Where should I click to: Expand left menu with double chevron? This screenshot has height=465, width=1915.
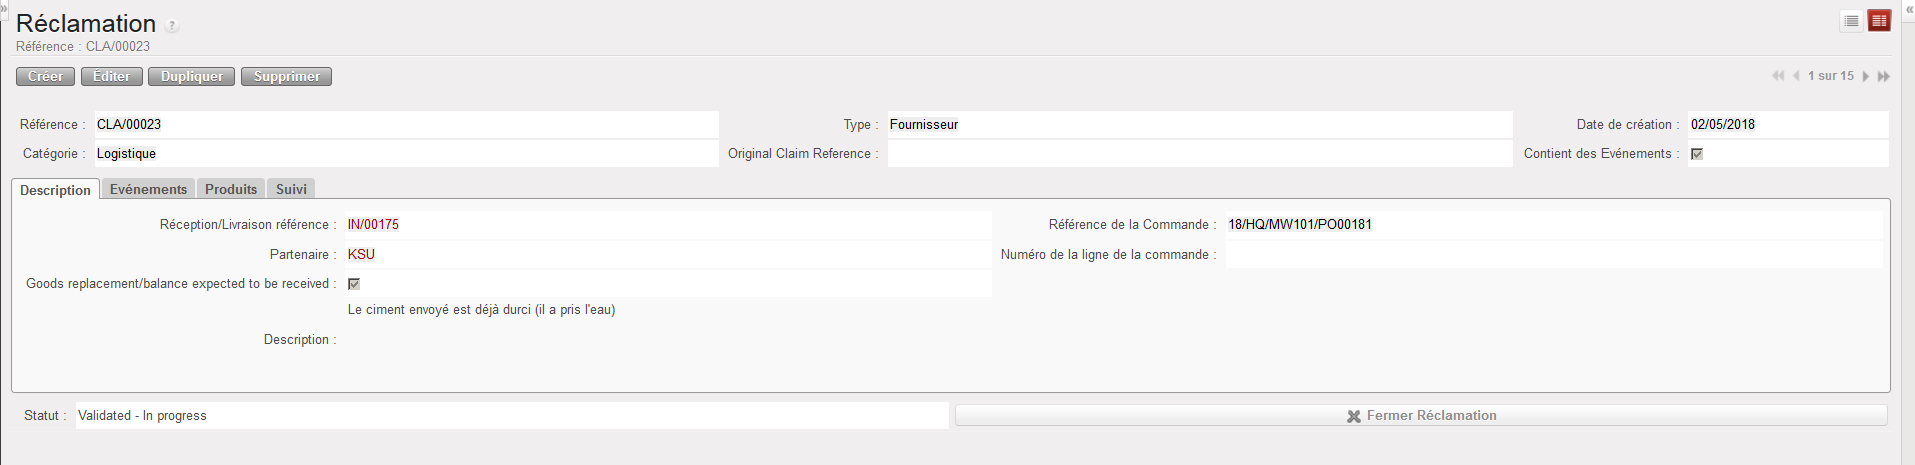pos(4,8)
